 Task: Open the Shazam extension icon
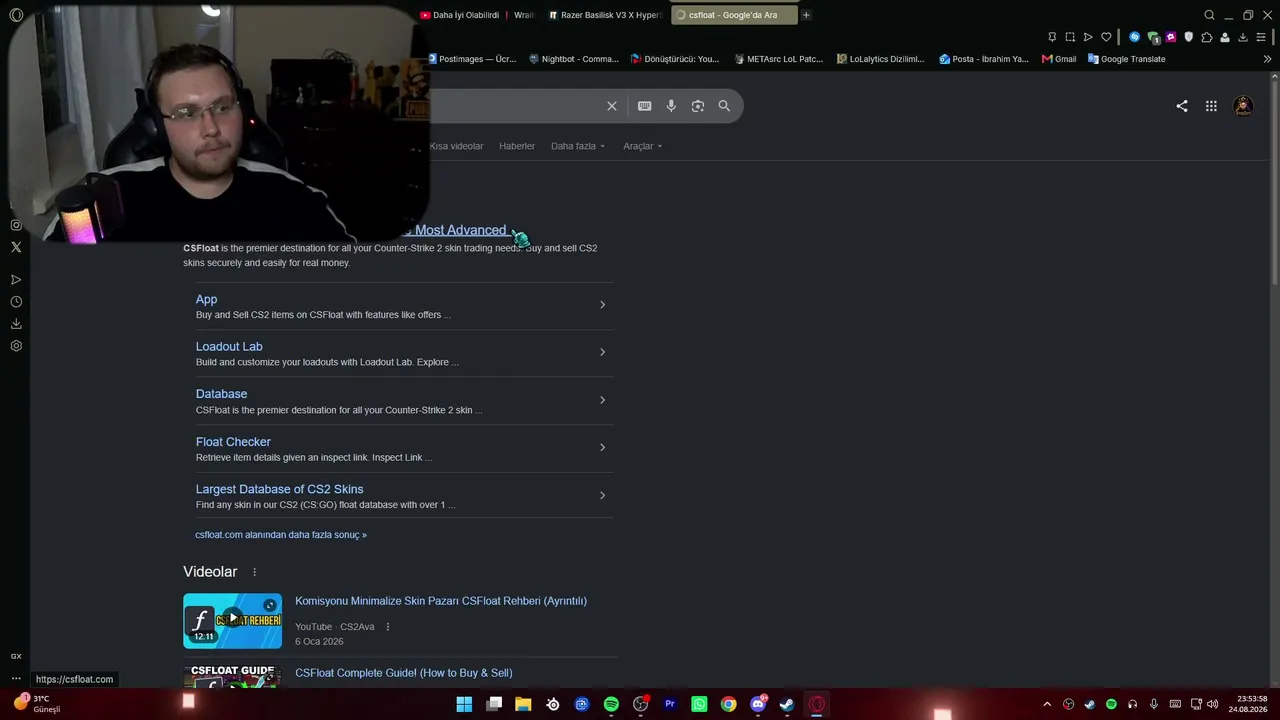[x=1134, y=37]
